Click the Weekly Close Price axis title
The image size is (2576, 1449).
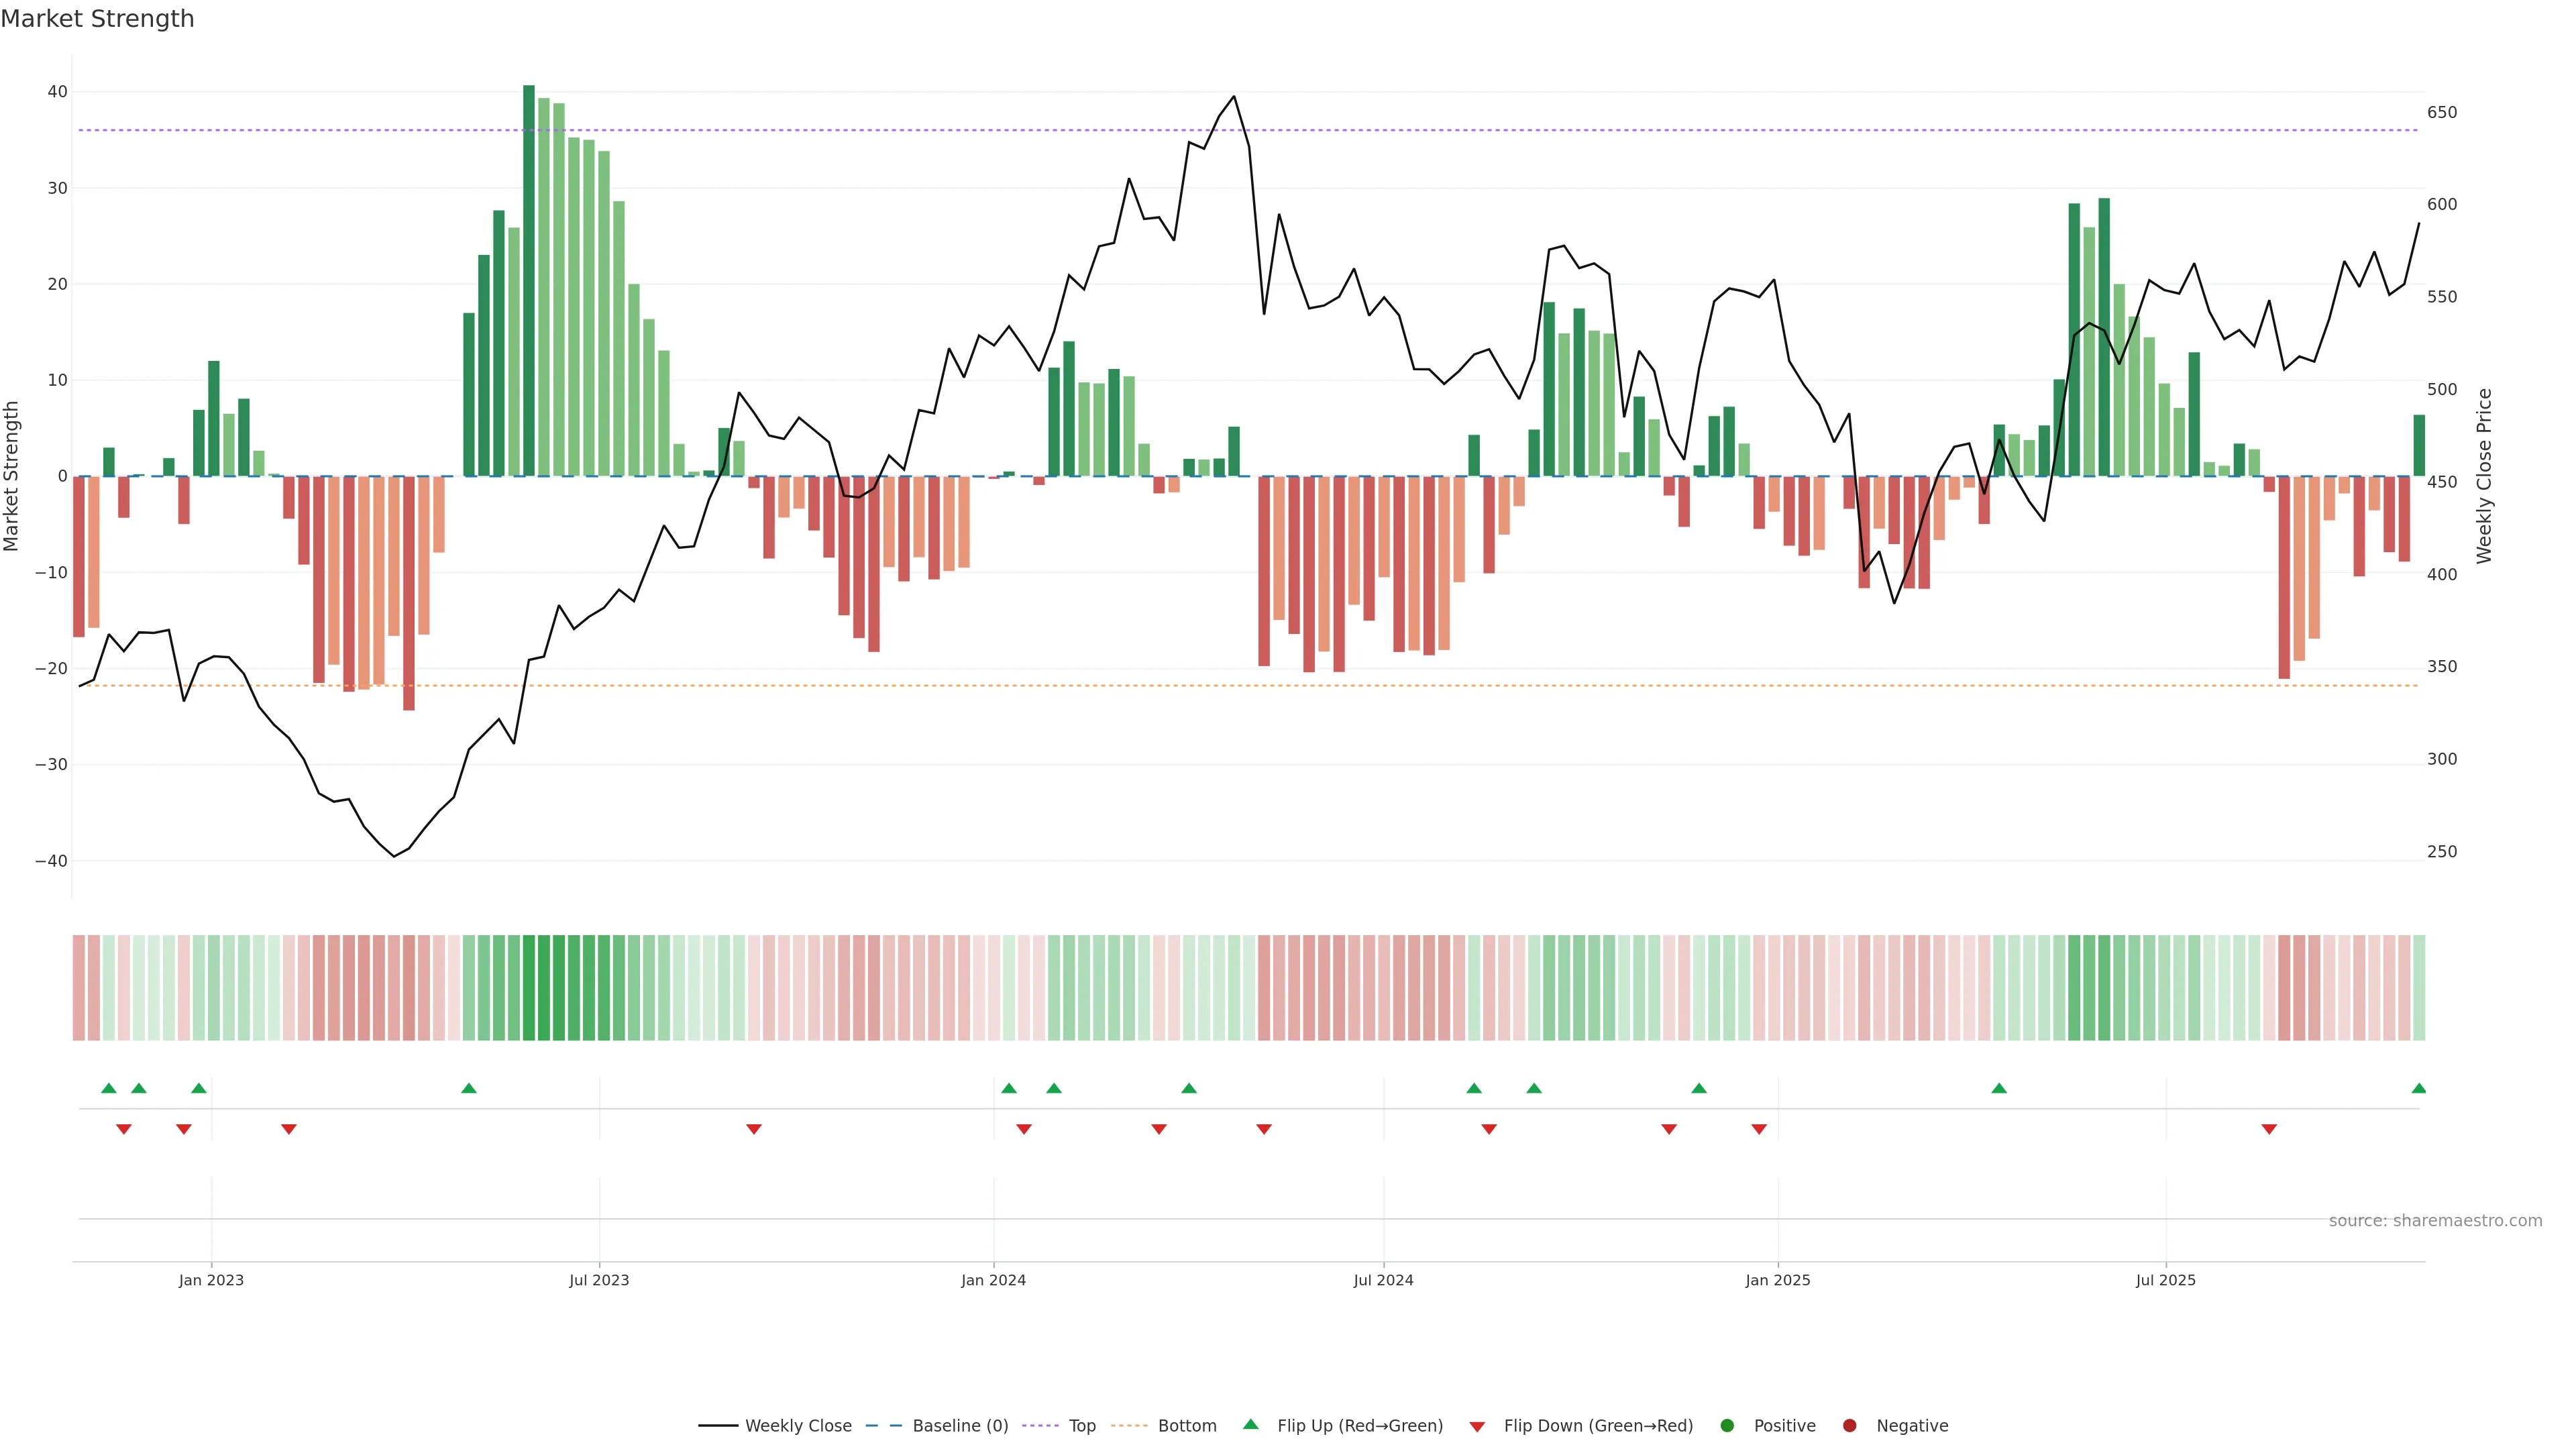pos(2484,476)
